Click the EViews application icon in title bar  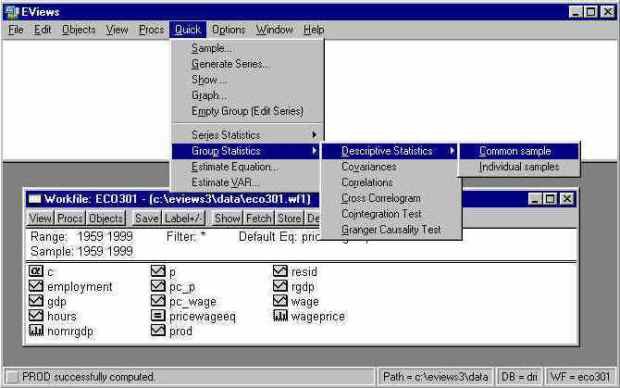coord(12,12)
